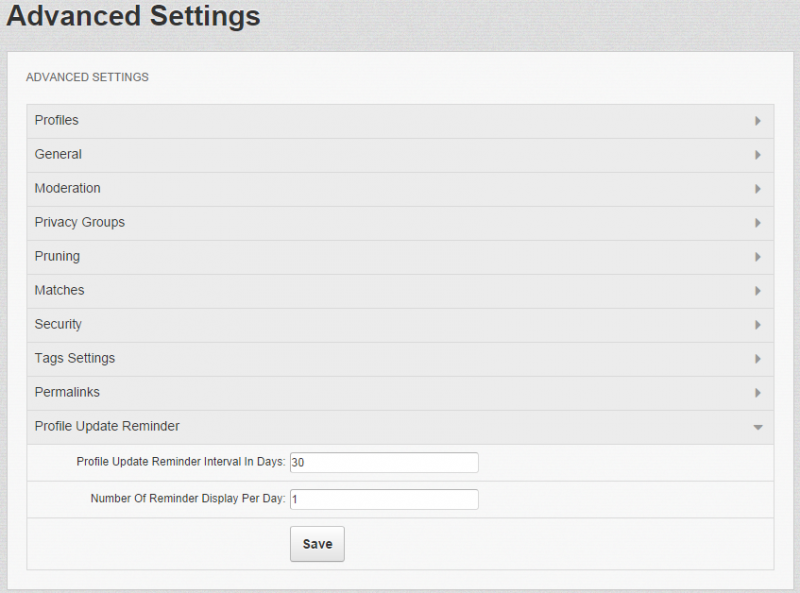Screen dimensions: 800x593
Task: Focus the Reminder Interval In Days field
Action: pyautogui.click(x=384, y=462)
